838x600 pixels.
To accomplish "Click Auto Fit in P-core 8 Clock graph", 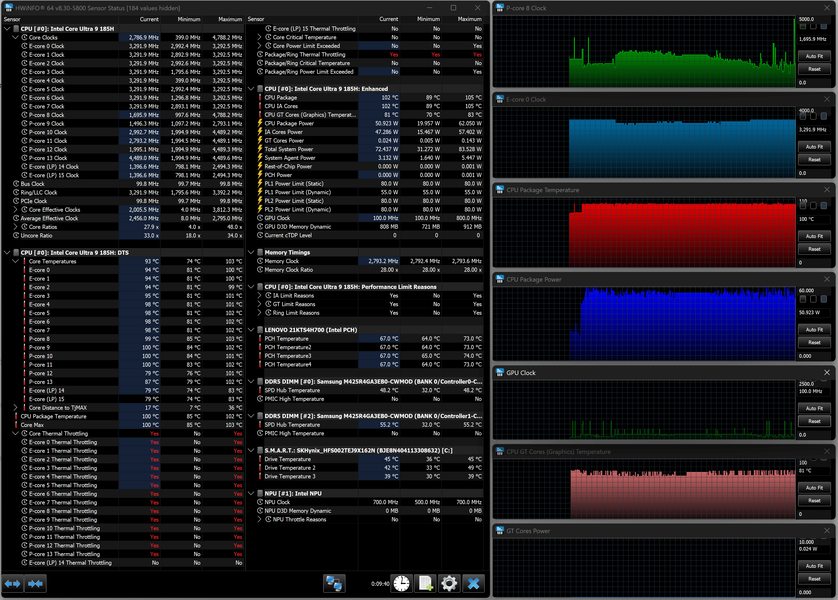I will (814, 56).
